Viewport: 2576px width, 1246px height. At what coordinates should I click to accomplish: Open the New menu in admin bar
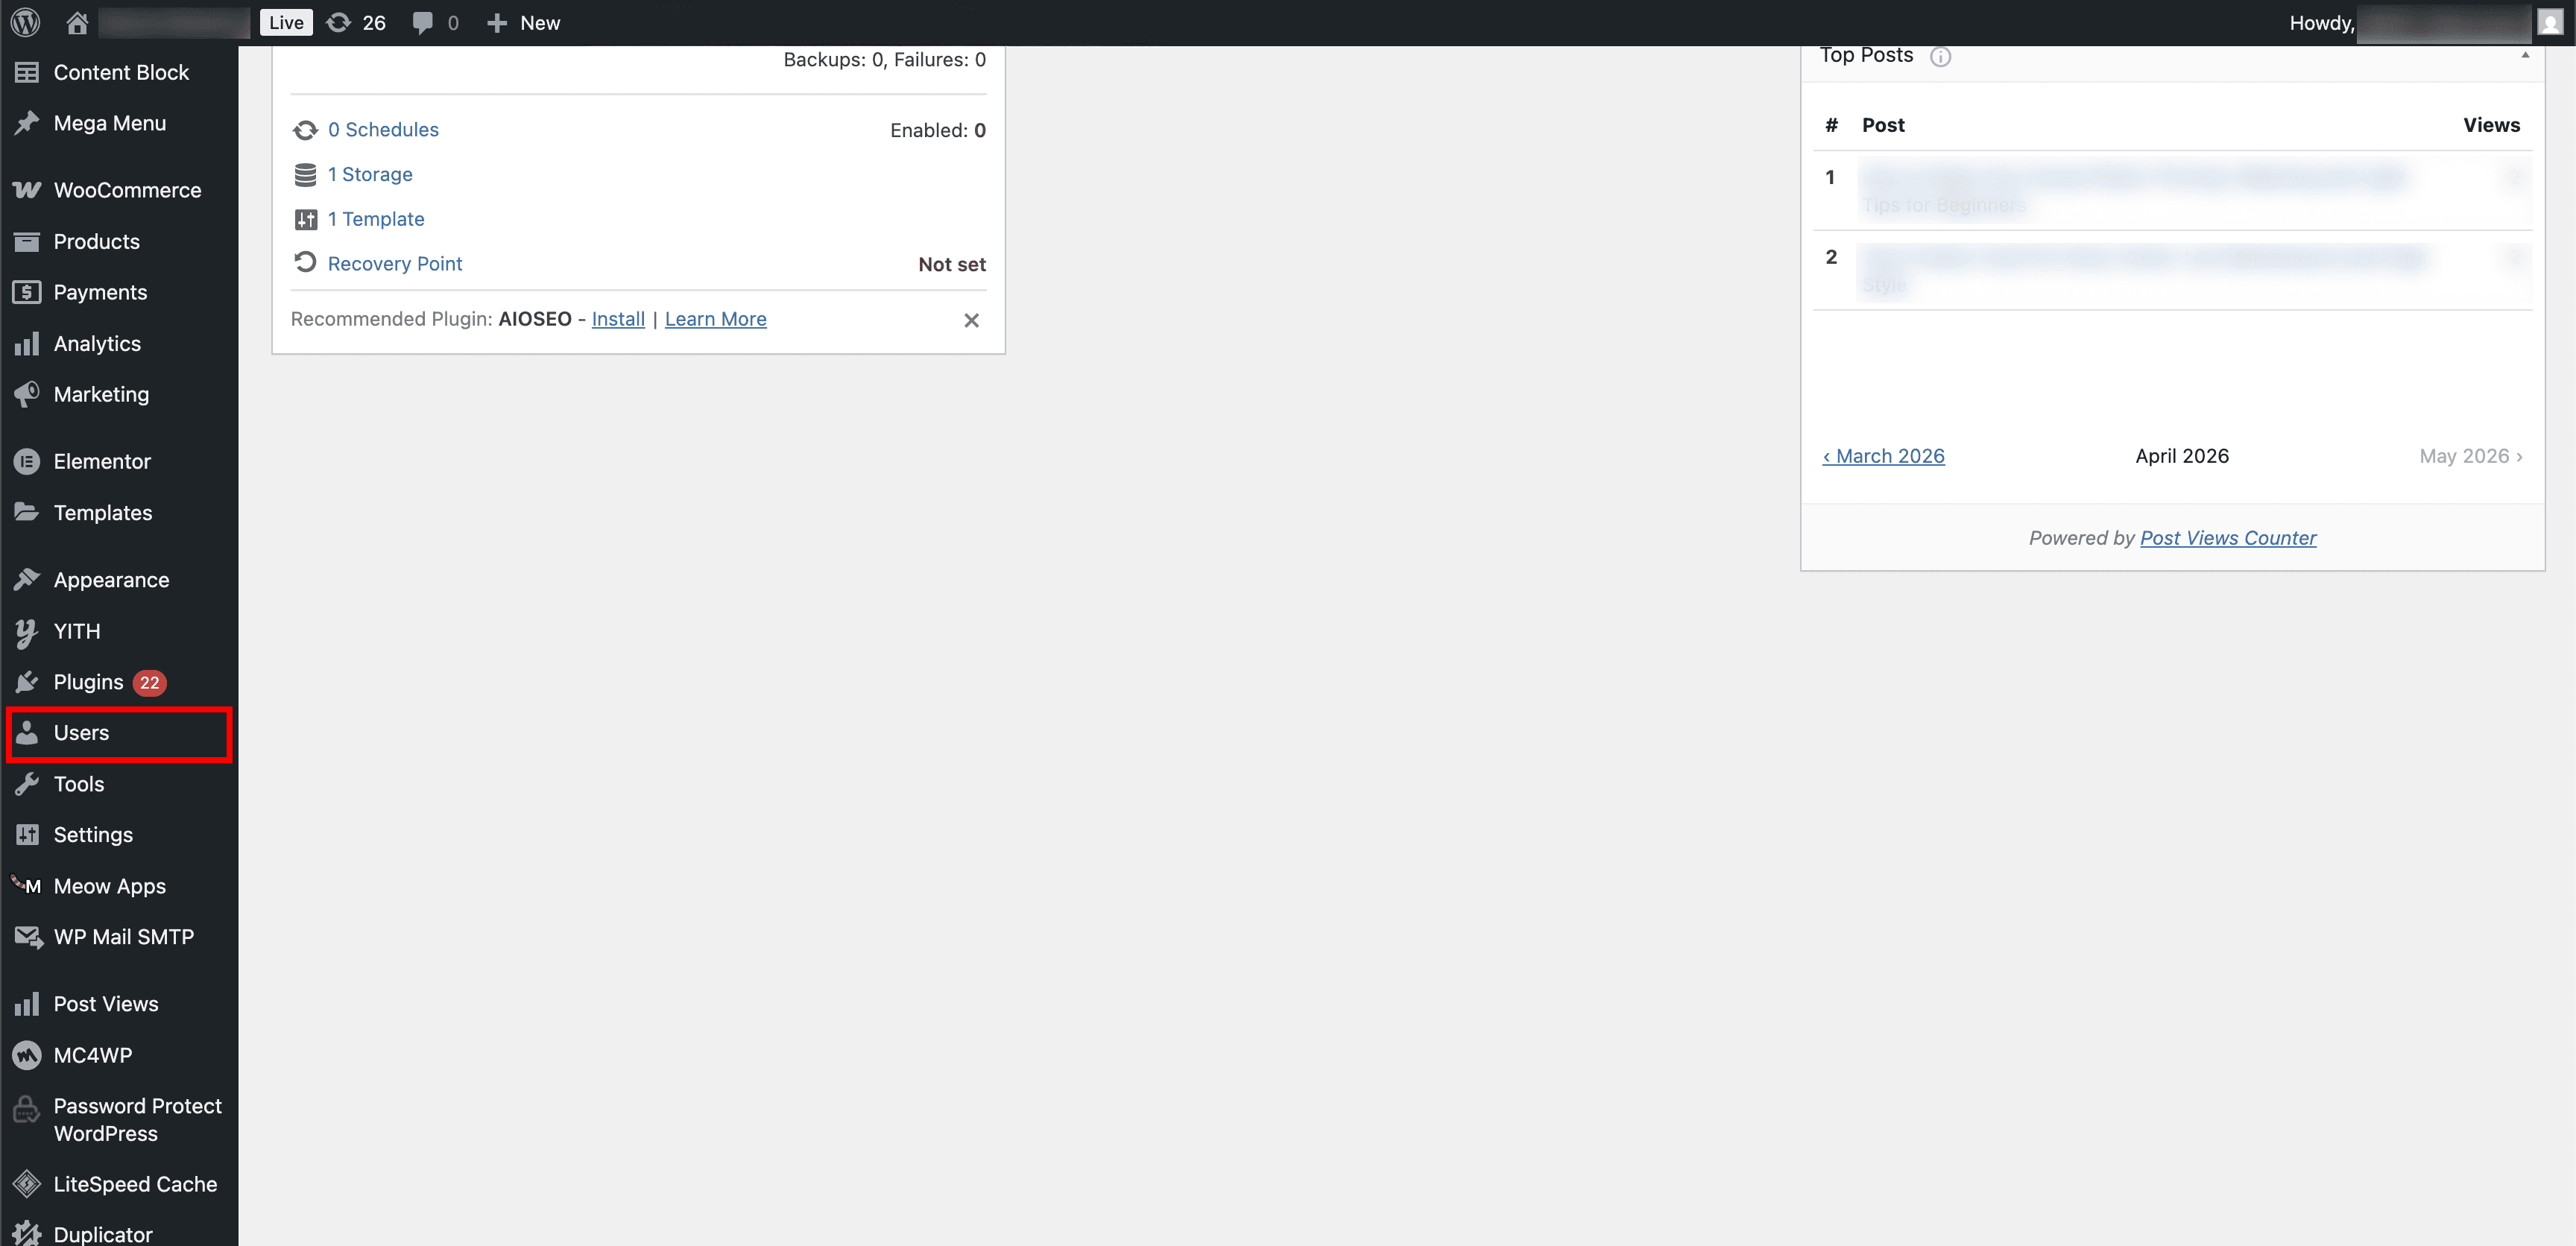pyautogui.click(x=523, y=22)
